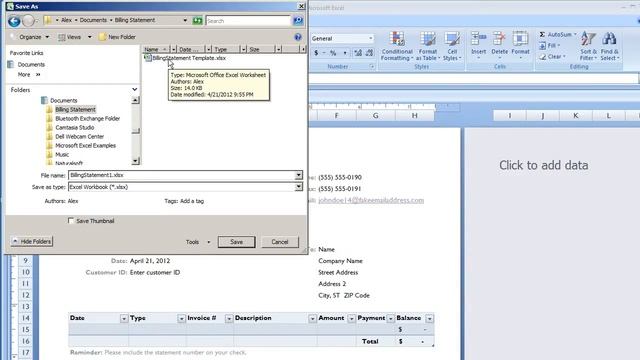Open the Tools dropdown
The height and width of the screenshot is (360, 640).
(198, 242)
